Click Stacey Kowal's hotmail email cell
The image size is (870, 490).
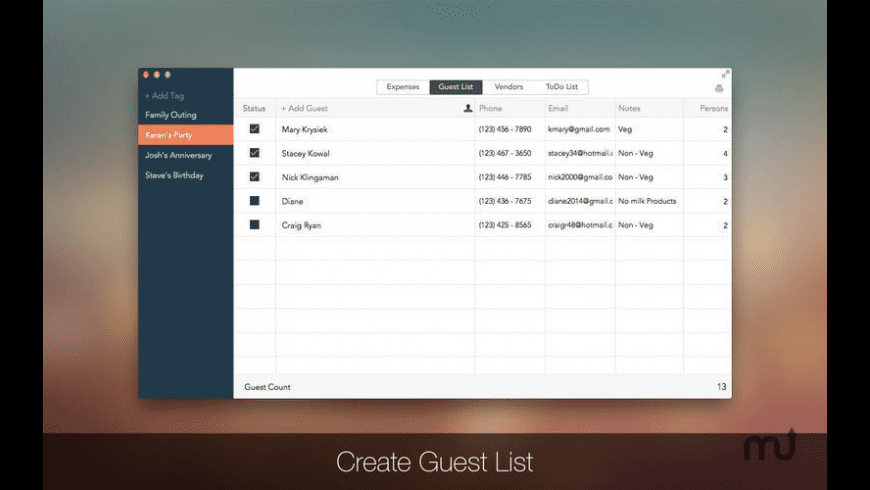click(580, 153)
